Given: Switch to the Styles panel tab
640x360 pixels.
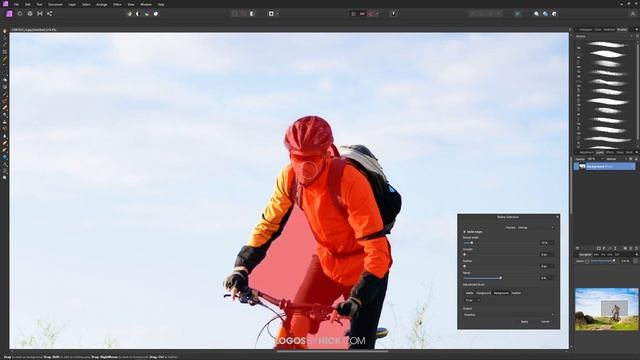Looking at the screenshot, I should click(620, 153).
